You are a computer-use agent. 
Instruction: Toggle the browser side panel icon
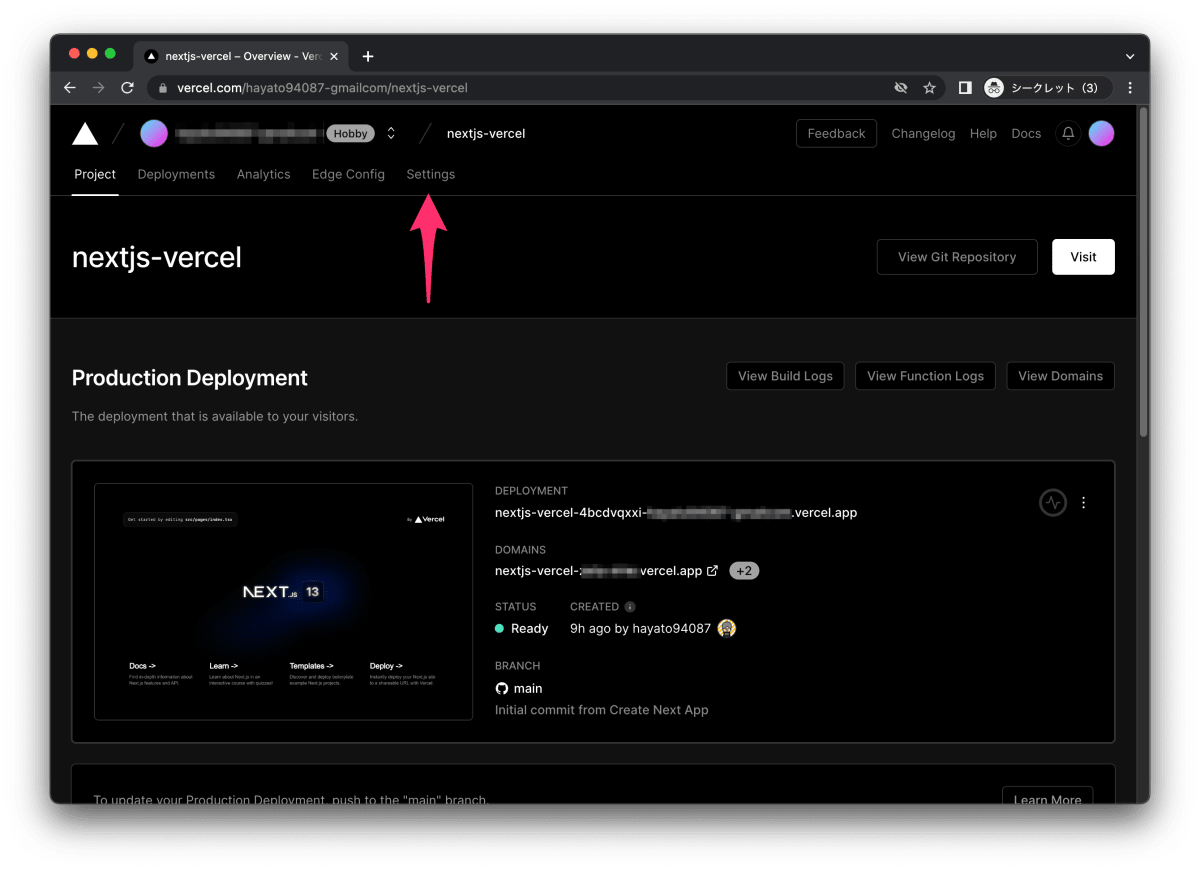(965, 88)
